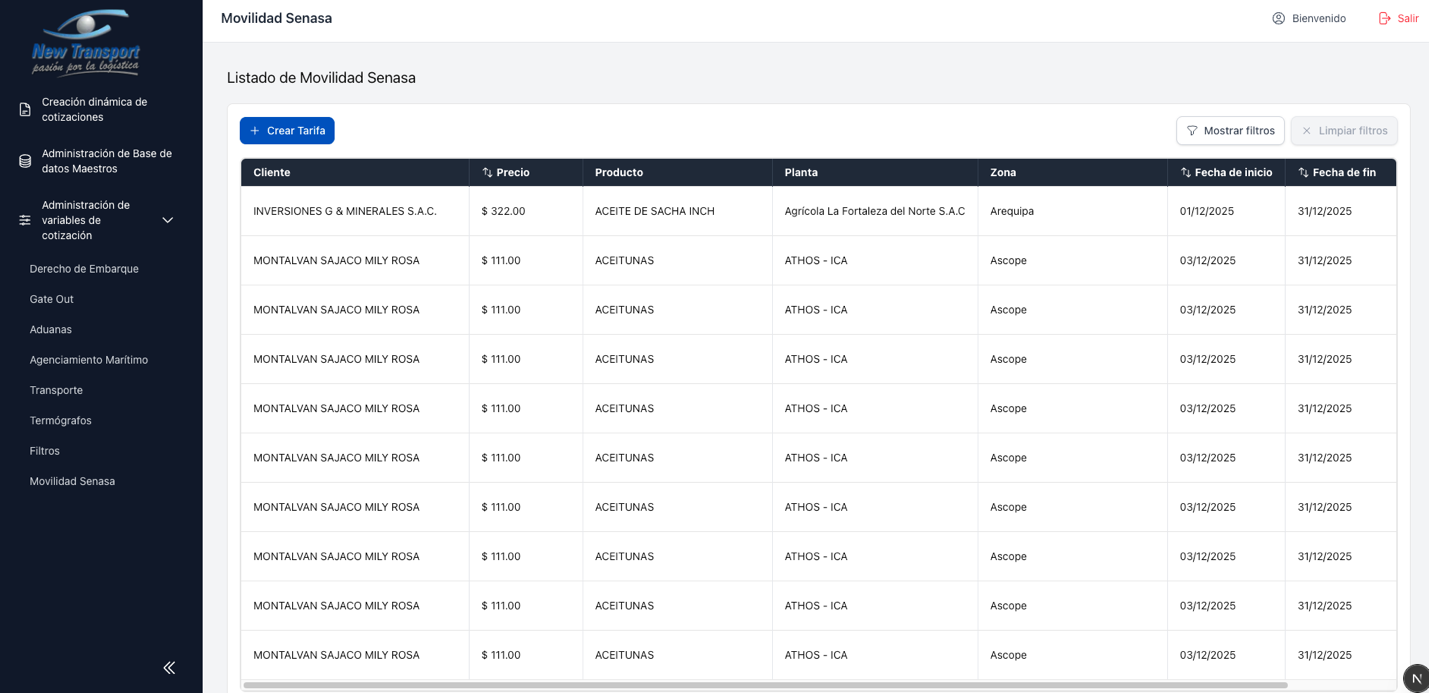This screenshot has width=1429, height=693.
Task: Go to Agenciamiento Marítimo section
Action: tap(88, 360)
